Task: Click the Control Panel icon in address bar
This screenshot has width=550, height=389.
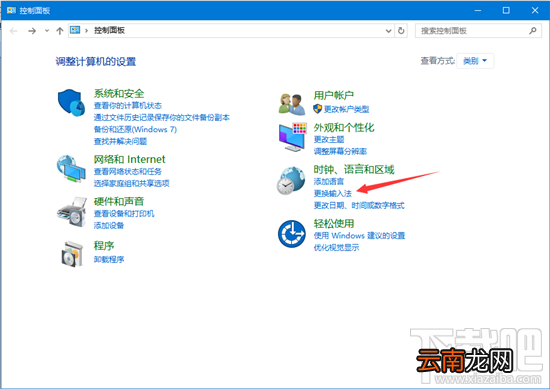Action: pos(75,30)
